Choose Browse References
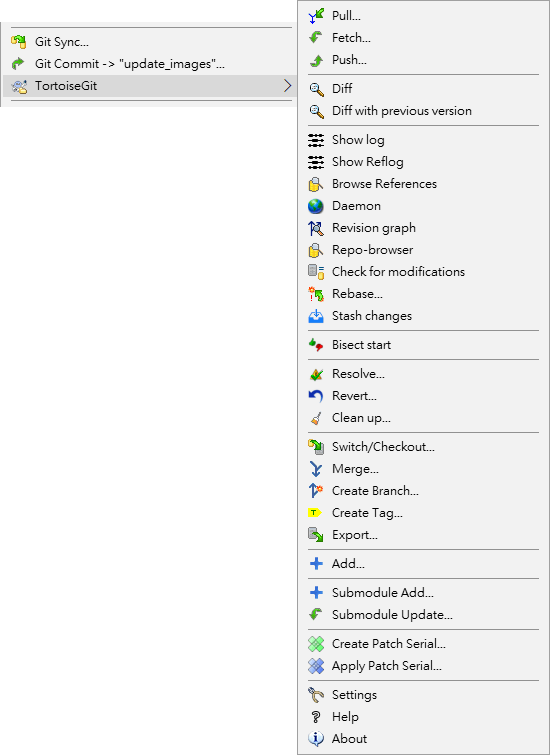This screenshot has height=755, width=550. [424, 184]
